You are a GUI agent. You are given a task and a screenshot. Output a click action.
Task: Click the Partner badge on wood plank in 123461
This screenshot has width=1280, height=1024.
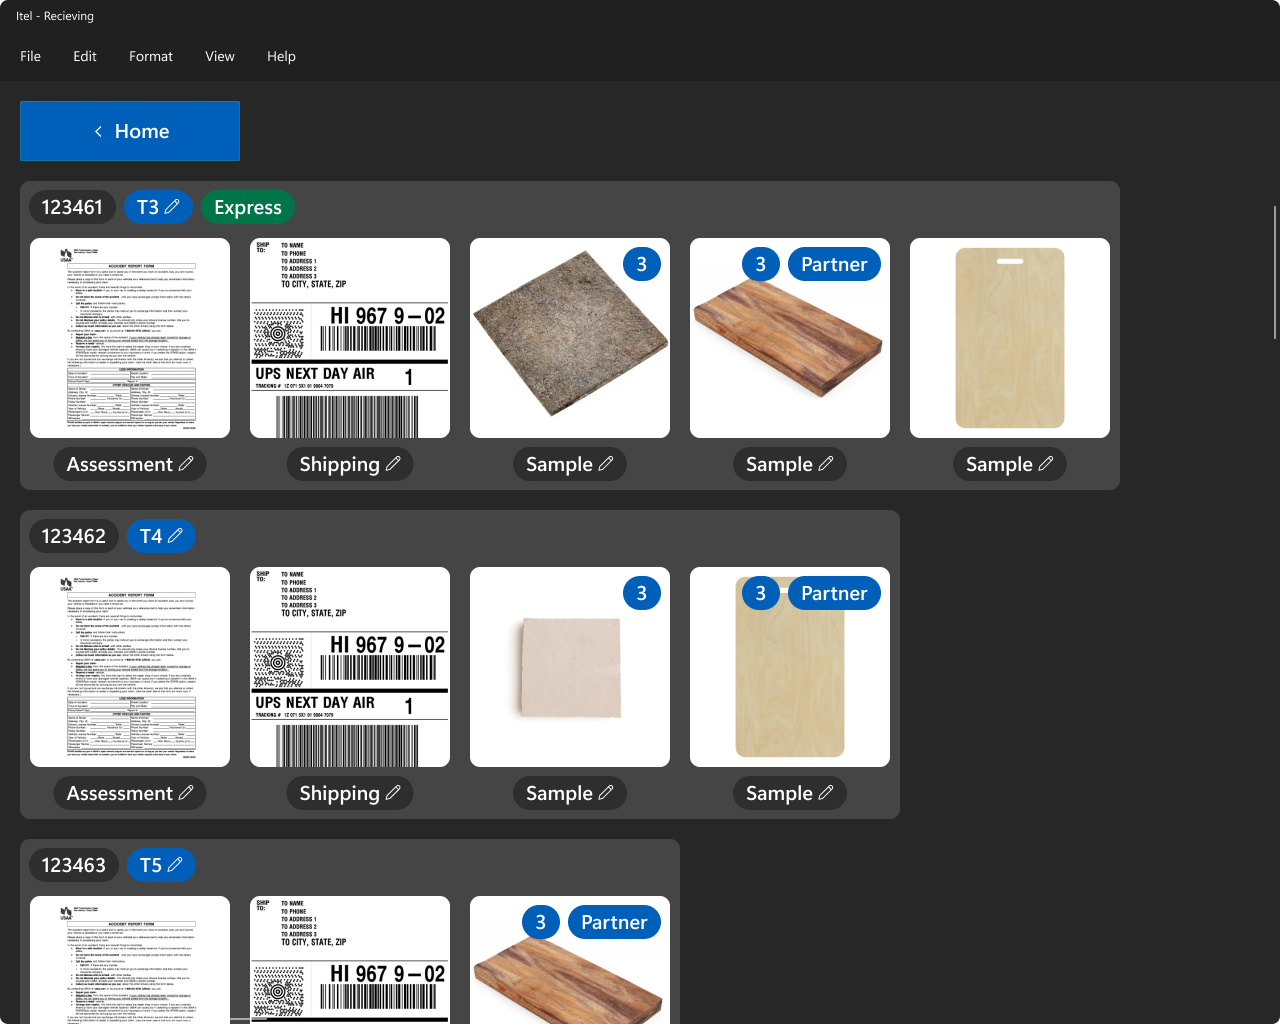[x=834, y=264]
